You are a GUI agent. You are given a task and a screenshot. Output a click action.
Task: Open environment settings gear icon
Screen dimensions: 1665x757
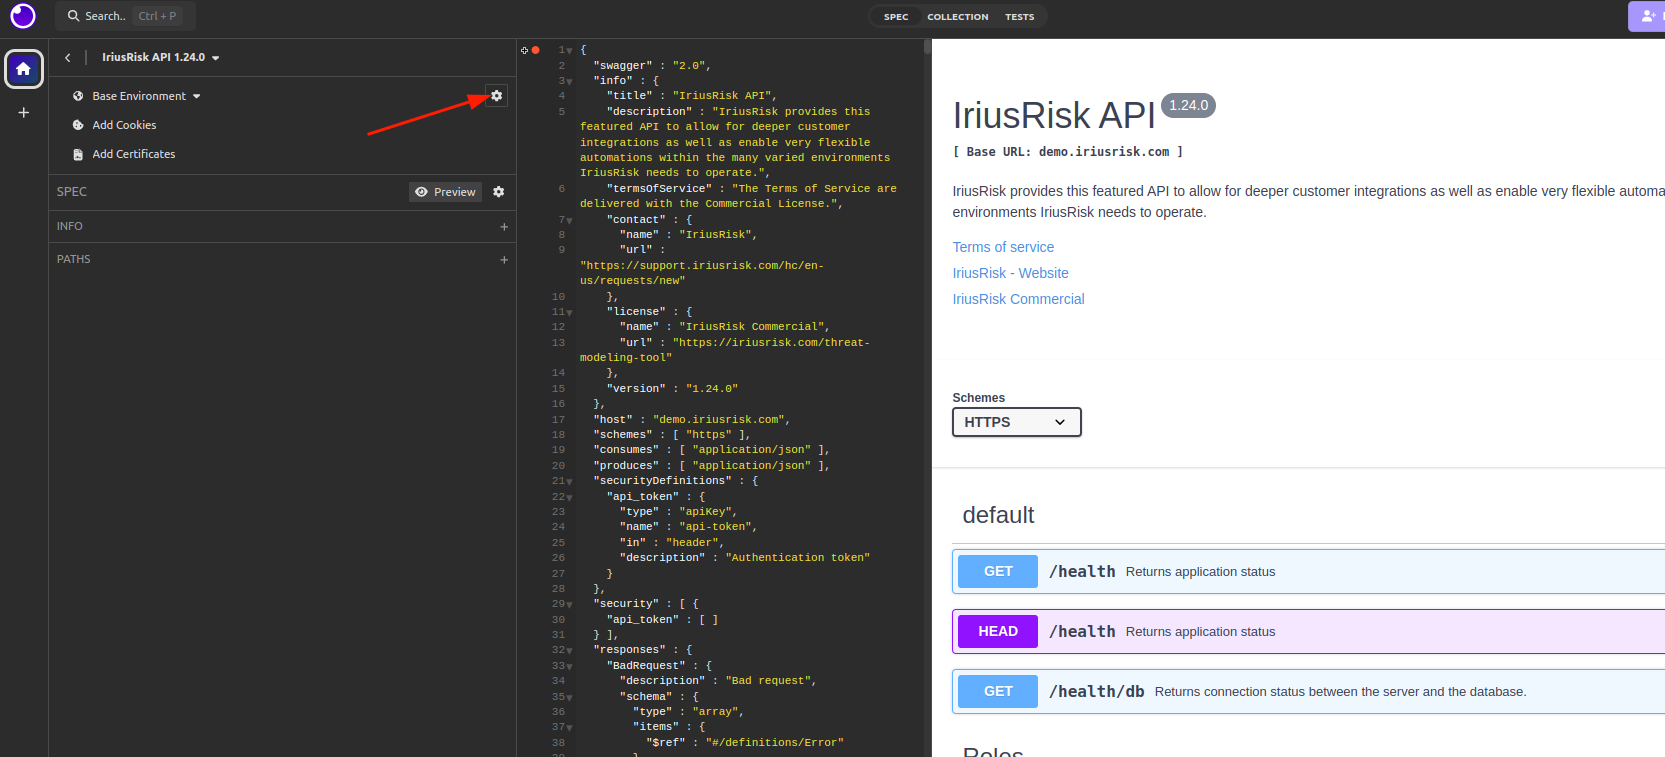click(x=496, y=95)
